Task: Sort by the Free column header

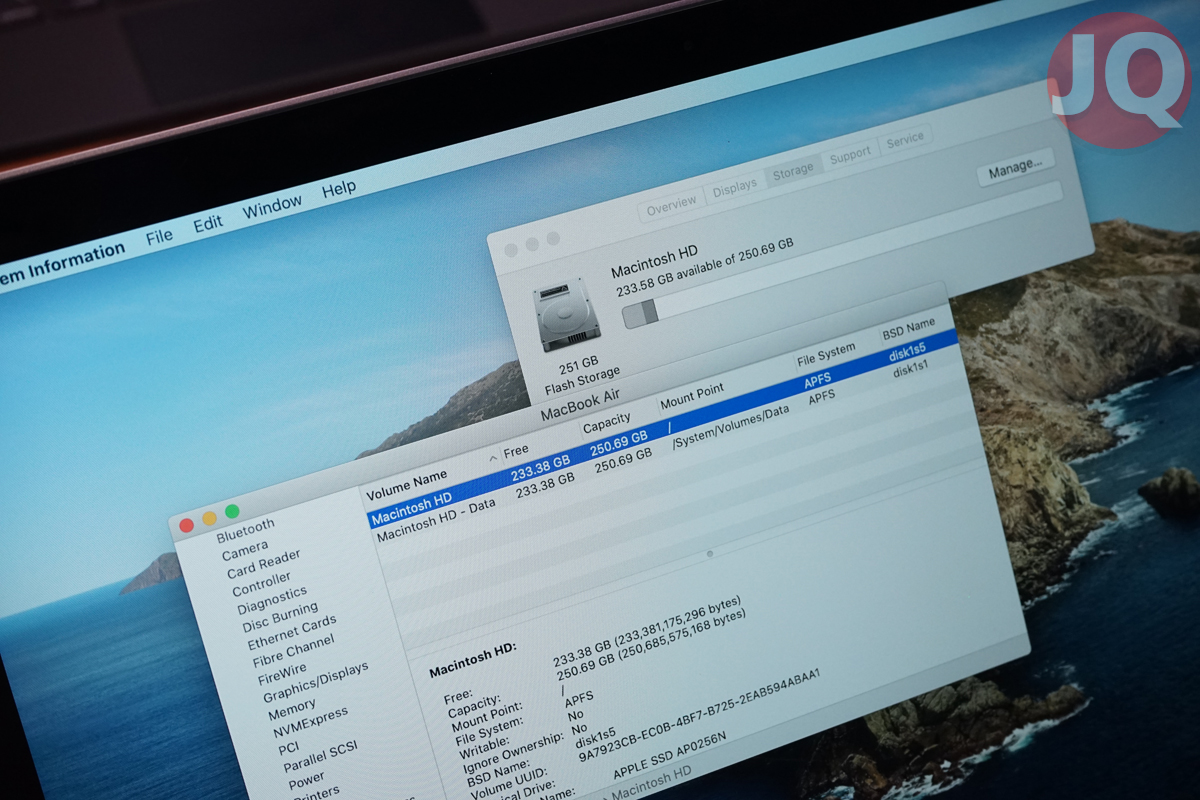Action: (516, 452)
